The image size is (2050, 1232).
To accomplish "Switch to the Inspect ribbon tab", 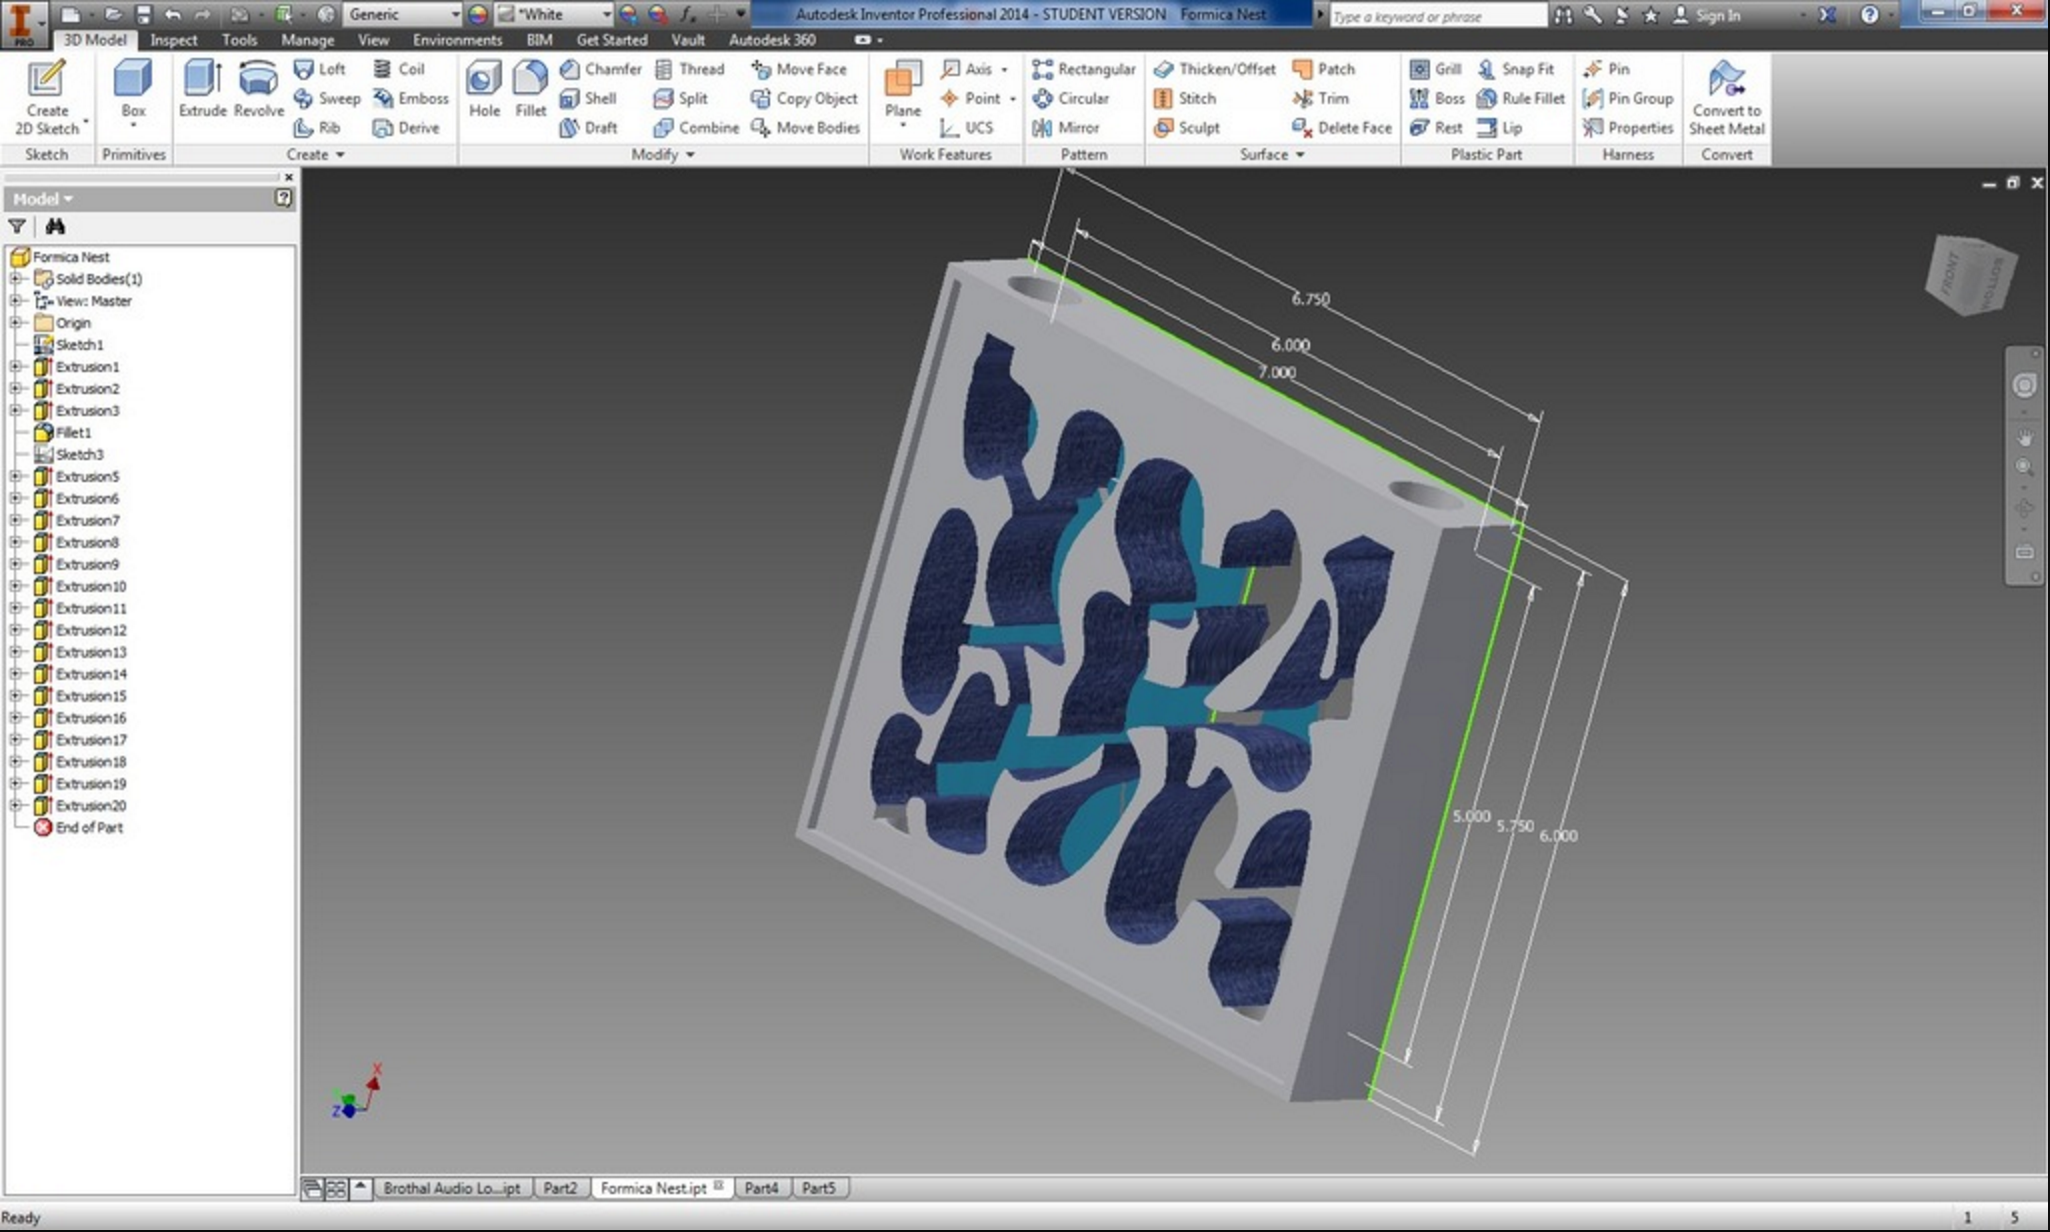I will pyautogui.click(x=174, y=40).
